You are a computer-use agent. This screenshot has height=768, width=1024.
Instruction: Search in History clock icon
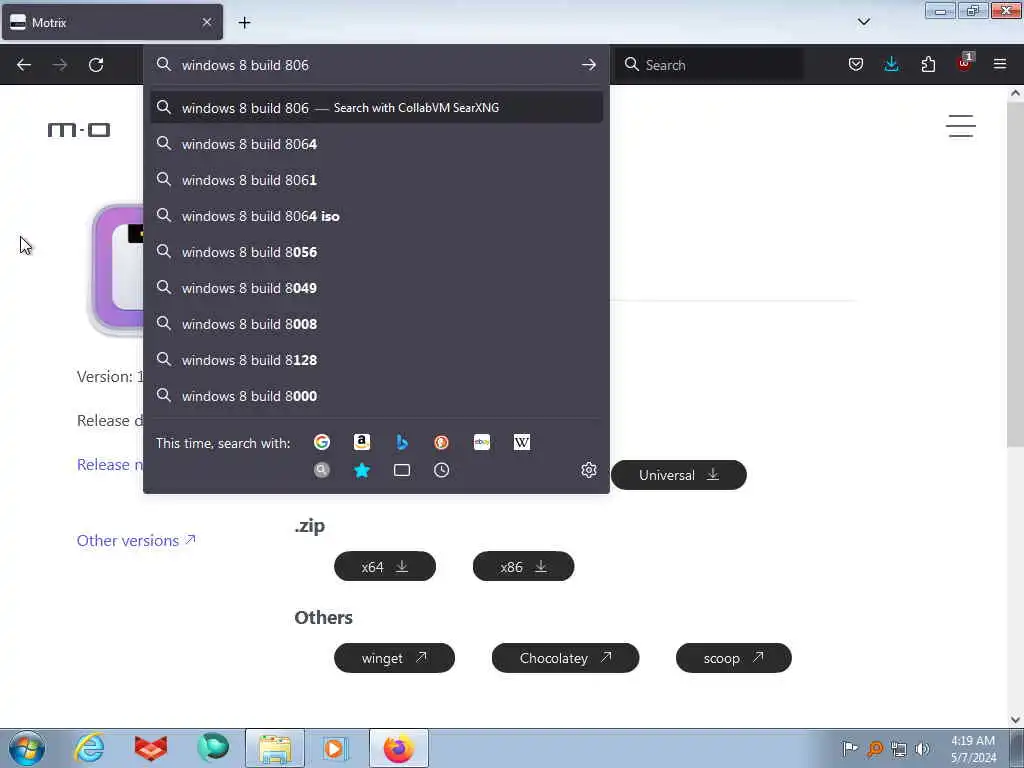[441, 470]
